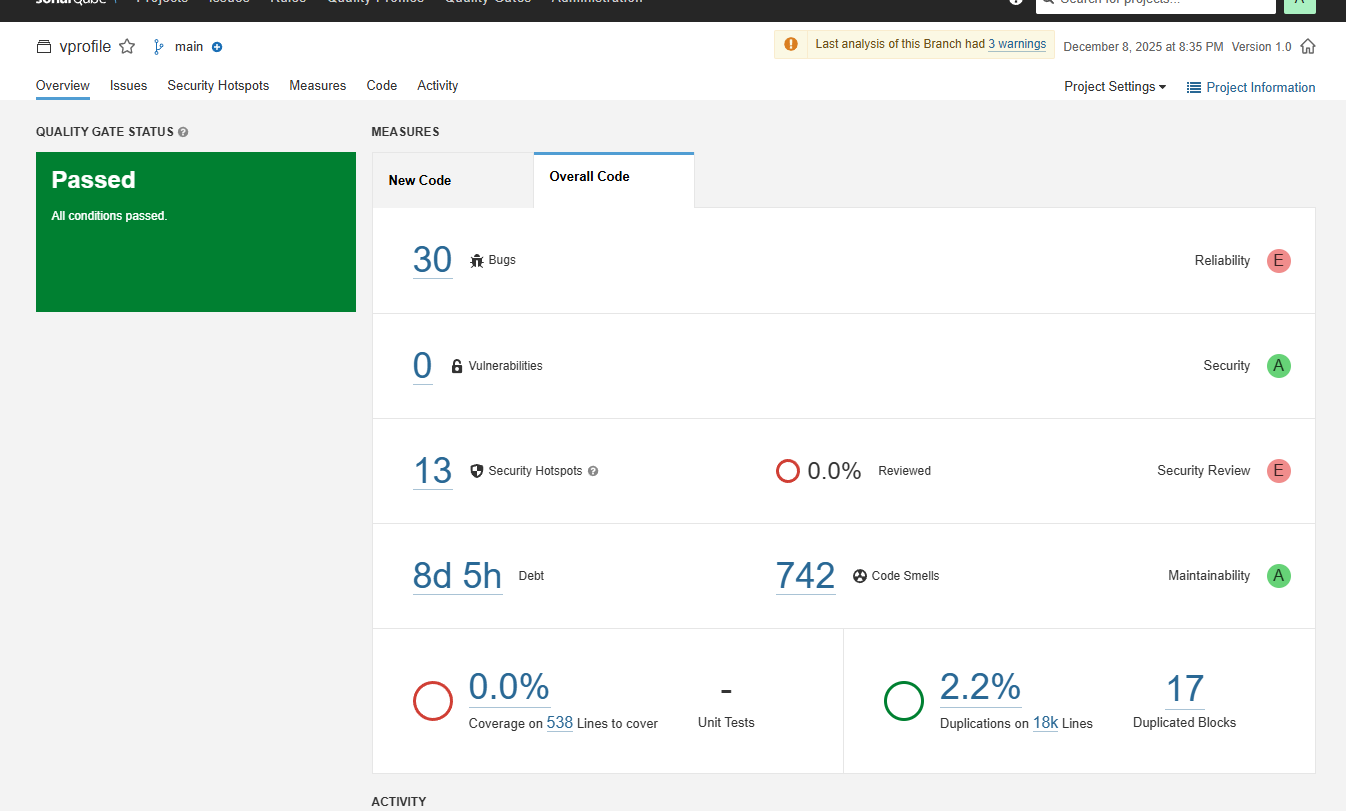This screenshot has width=1346, height=811.
Task: Open the help tooltip icon after Security Hotspots
Action: [593, 471]
